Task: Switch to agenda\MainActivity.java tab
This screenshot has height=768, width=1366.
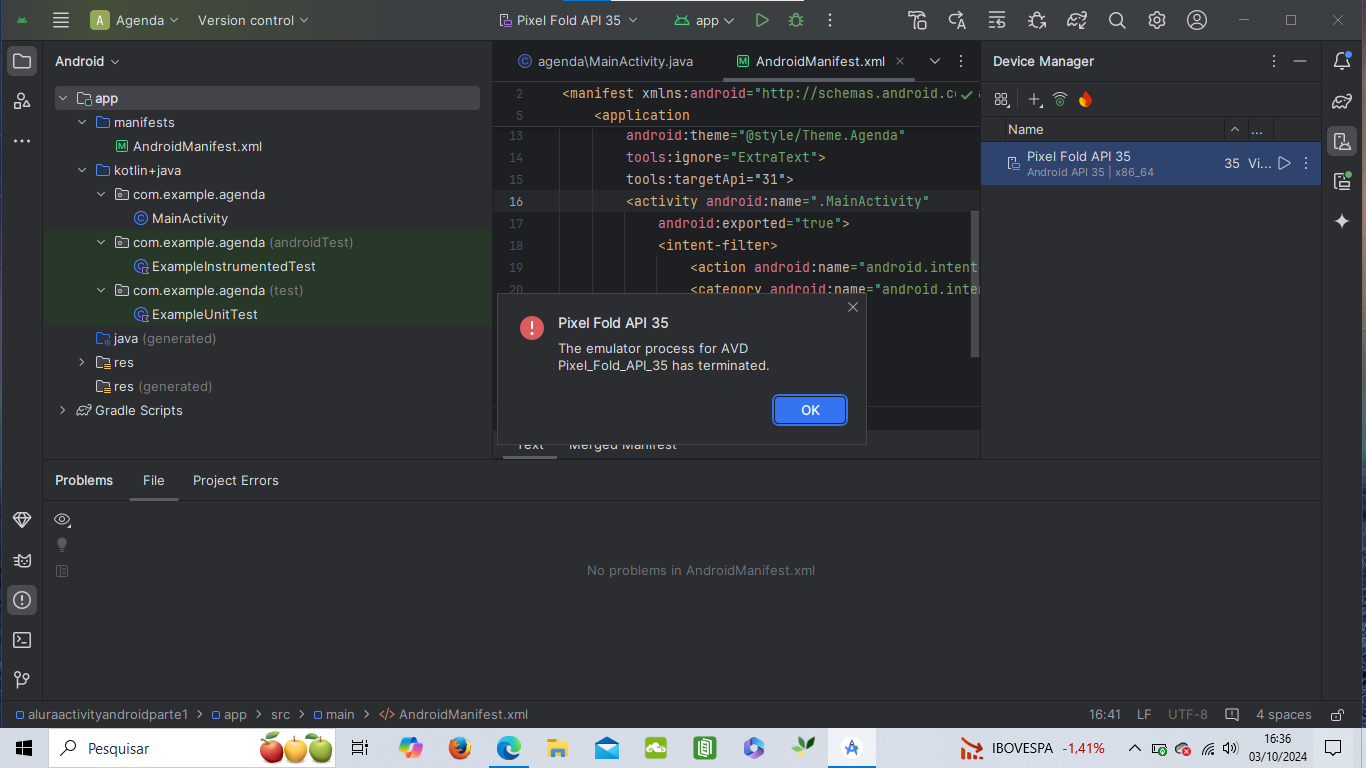Action: [605, 61]
